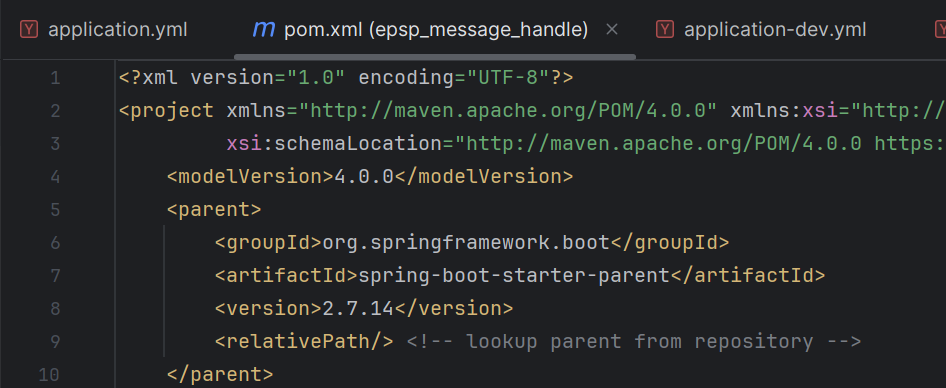Viewport: 946px width, 388px height.
Task: Click the YAML icon on application.yml tab
Action: tap(29, 30)
